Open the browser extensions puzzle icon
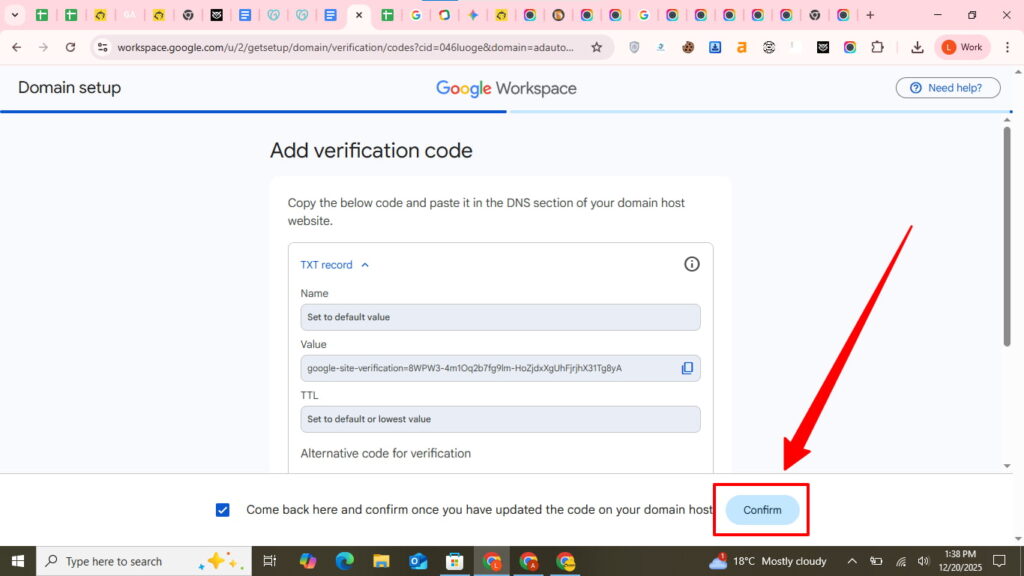Image resolution: width=1024 pixels, height=576 pixels. 877,47
